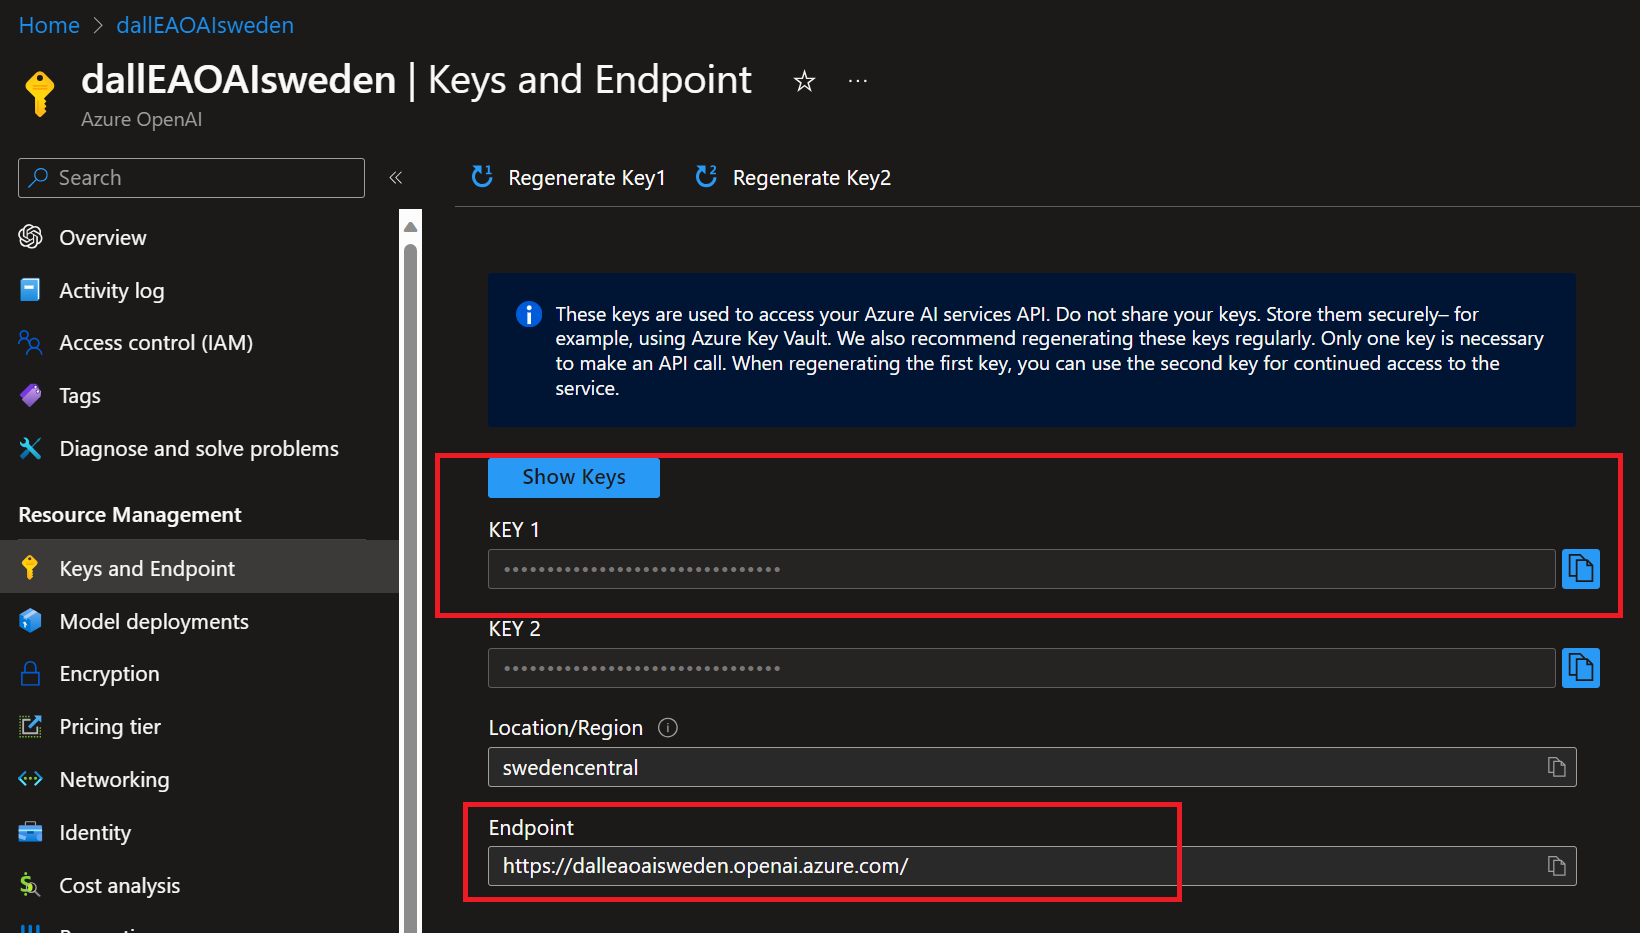This screenshot has height=933, width=1640.
Task: Click the purple Tags icon
Action: (x=30, y=395)
